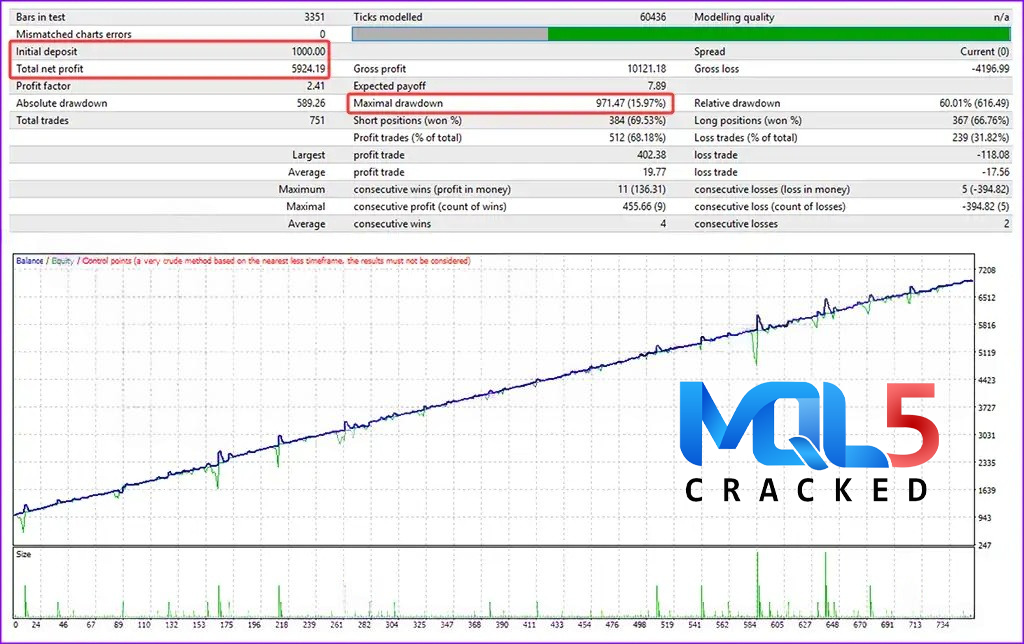The height and width of the screenshot is (644, 1024).
Task: Click the 'Size' label in lower chart
Action: tap(24, 555)
